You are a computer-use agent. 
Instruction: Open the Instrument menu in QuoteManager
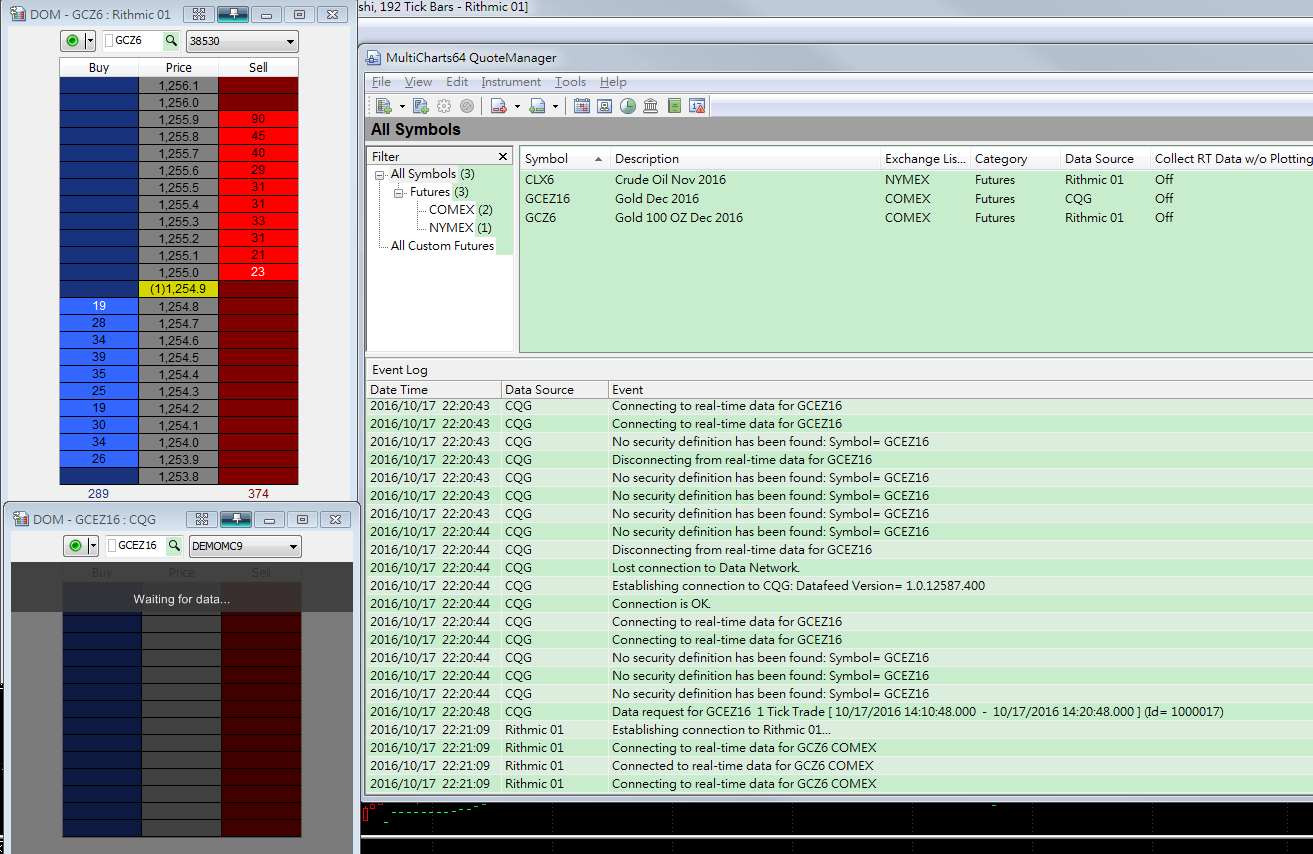coord(511,82)
